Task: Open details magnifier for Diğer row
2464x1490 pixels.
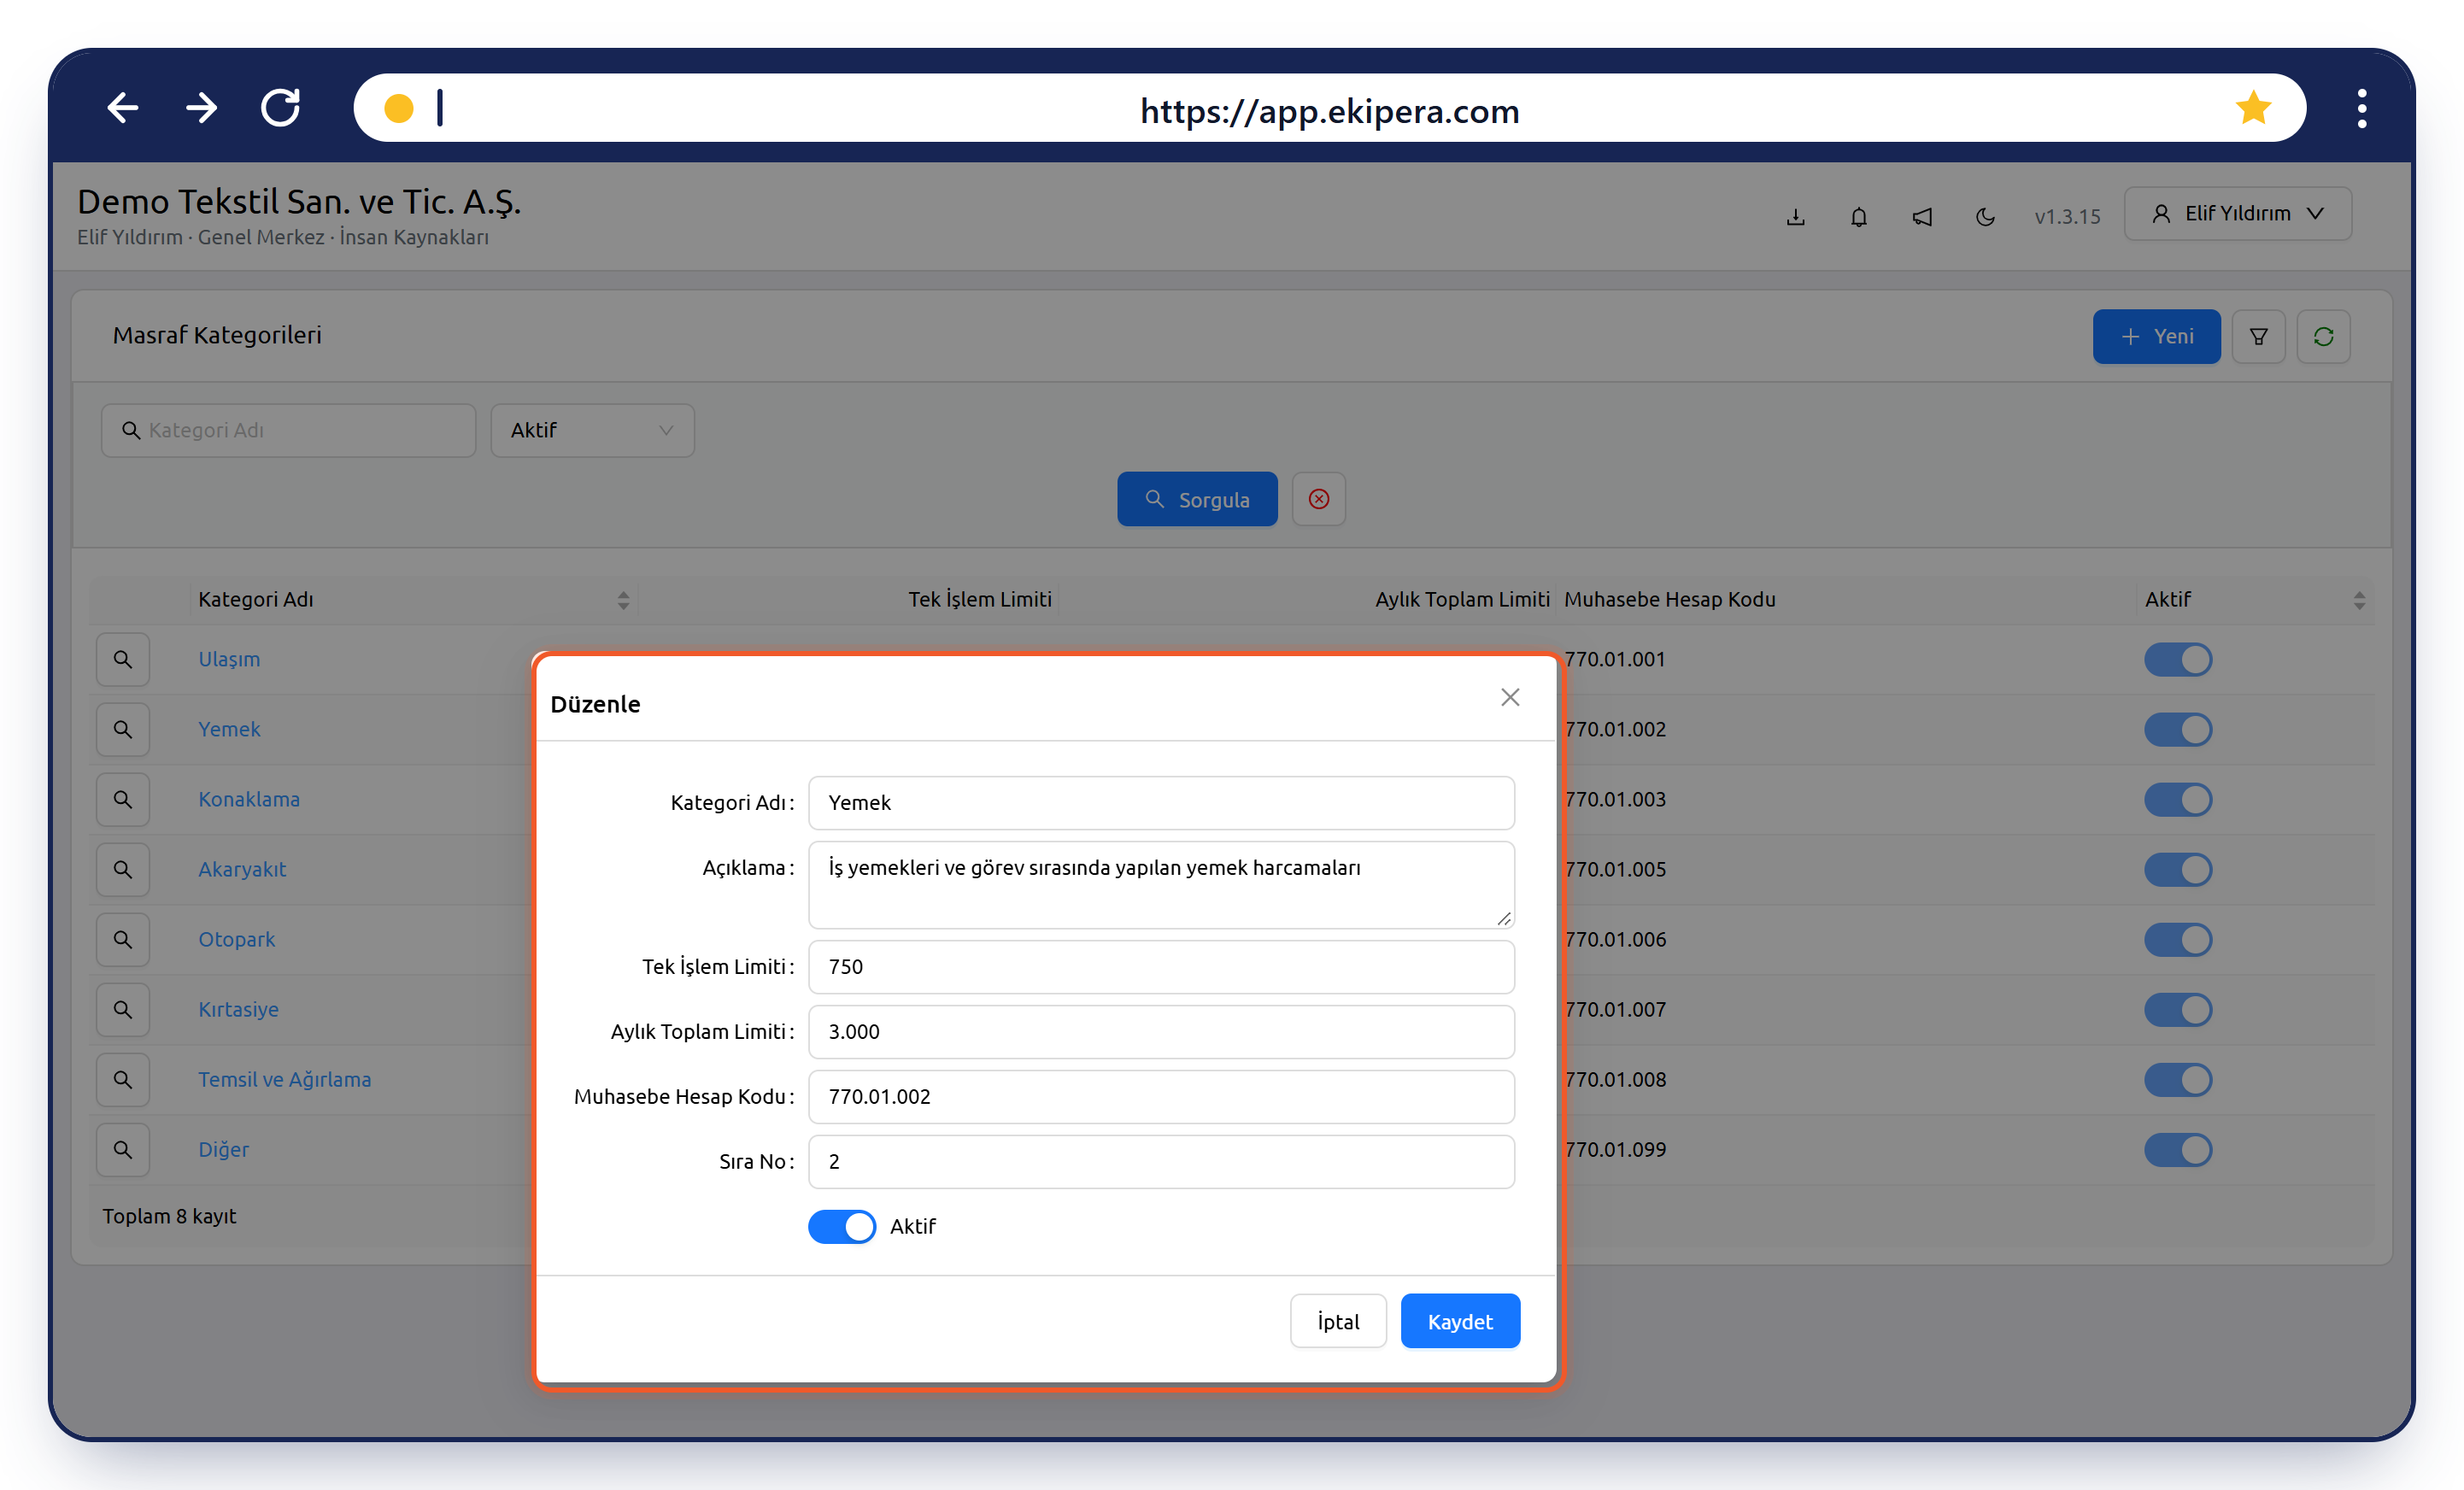Action: click(x=123, y=1149)
